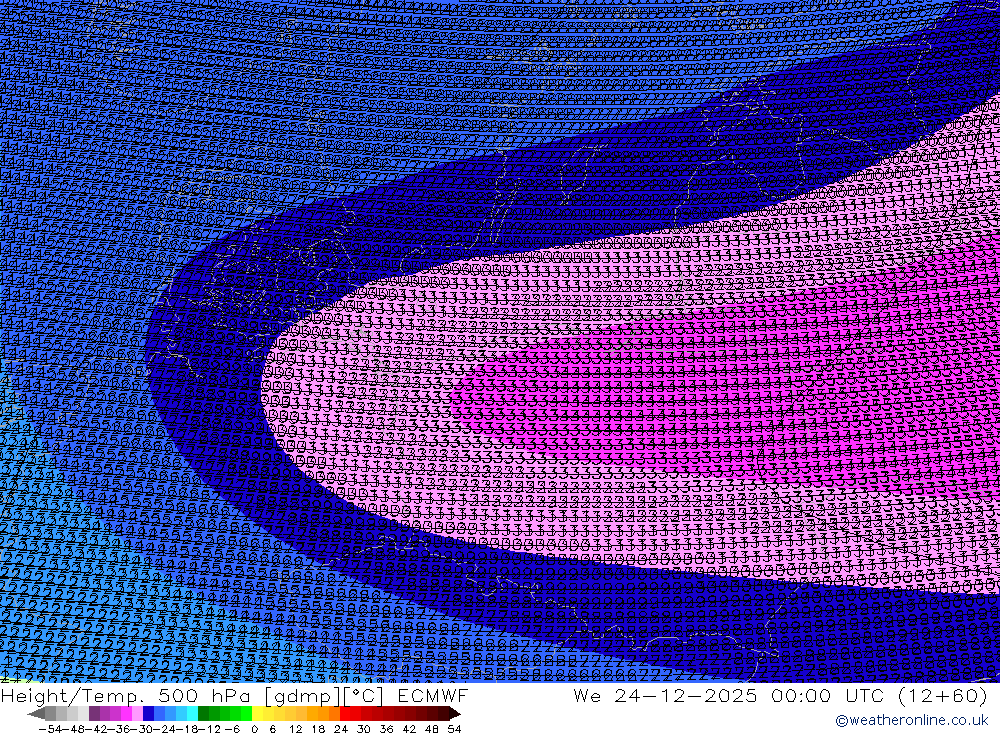Click the dark blue -30 legend swatch
This screenshot has width=1000, height=733.
[148, 714]
